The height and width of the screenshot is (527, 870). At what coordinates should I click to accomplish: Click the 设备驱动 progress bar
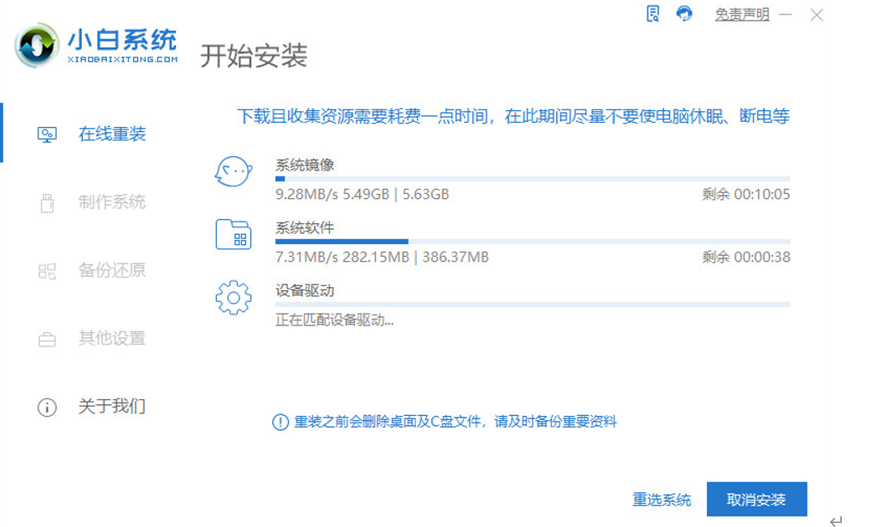coord(533,305)
